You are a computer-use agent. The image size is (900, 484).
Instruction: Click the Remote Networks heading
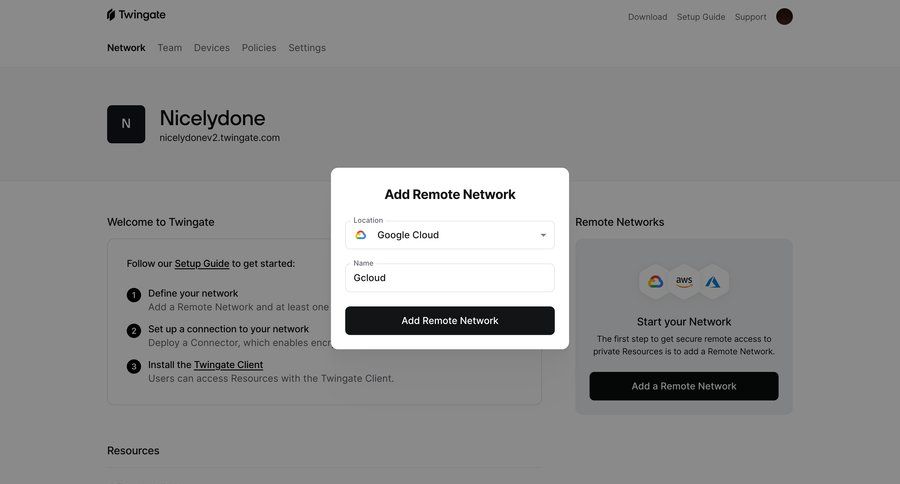point(619,222)
